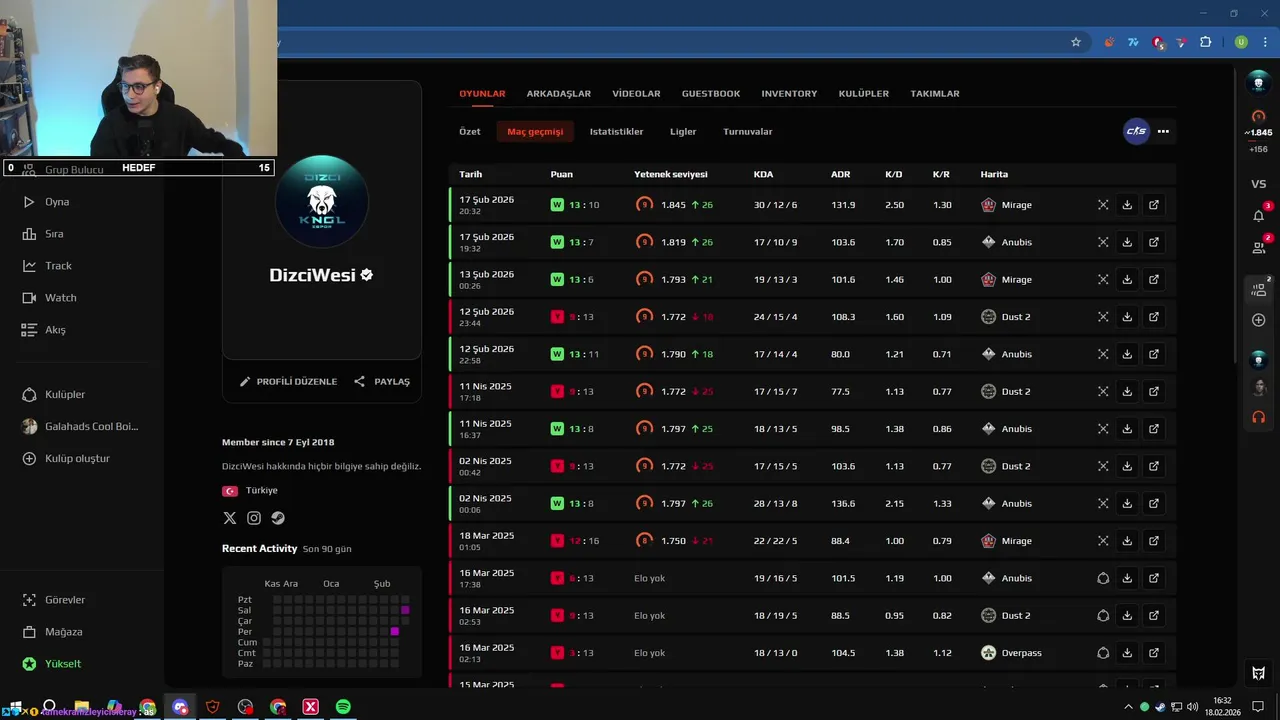1280x720 pixels.
Task: Switch to the KULÜPLER tab
Action: coord(864,94)
